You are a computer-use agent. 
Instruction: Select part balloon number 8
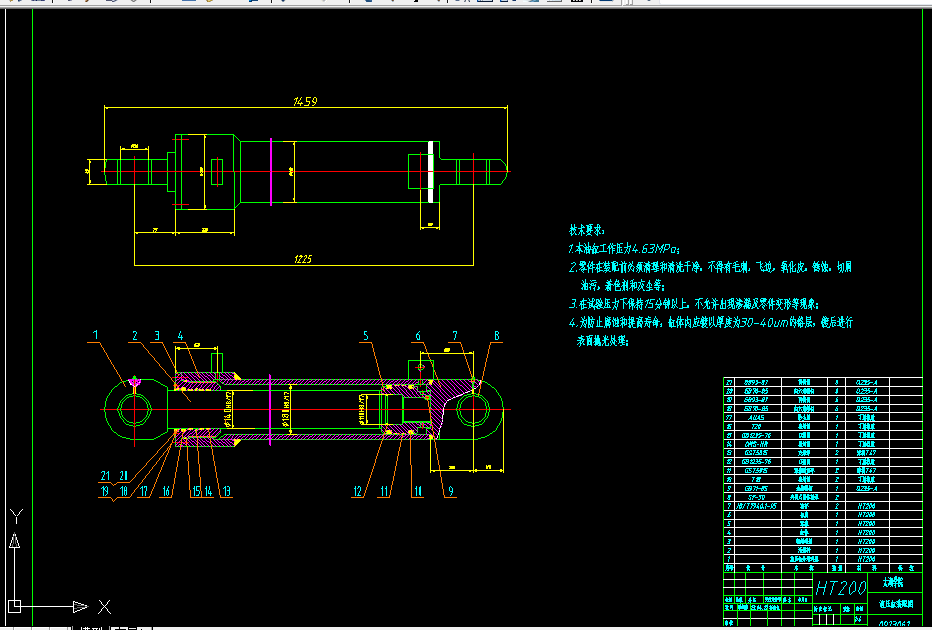(x=497, y=336)
